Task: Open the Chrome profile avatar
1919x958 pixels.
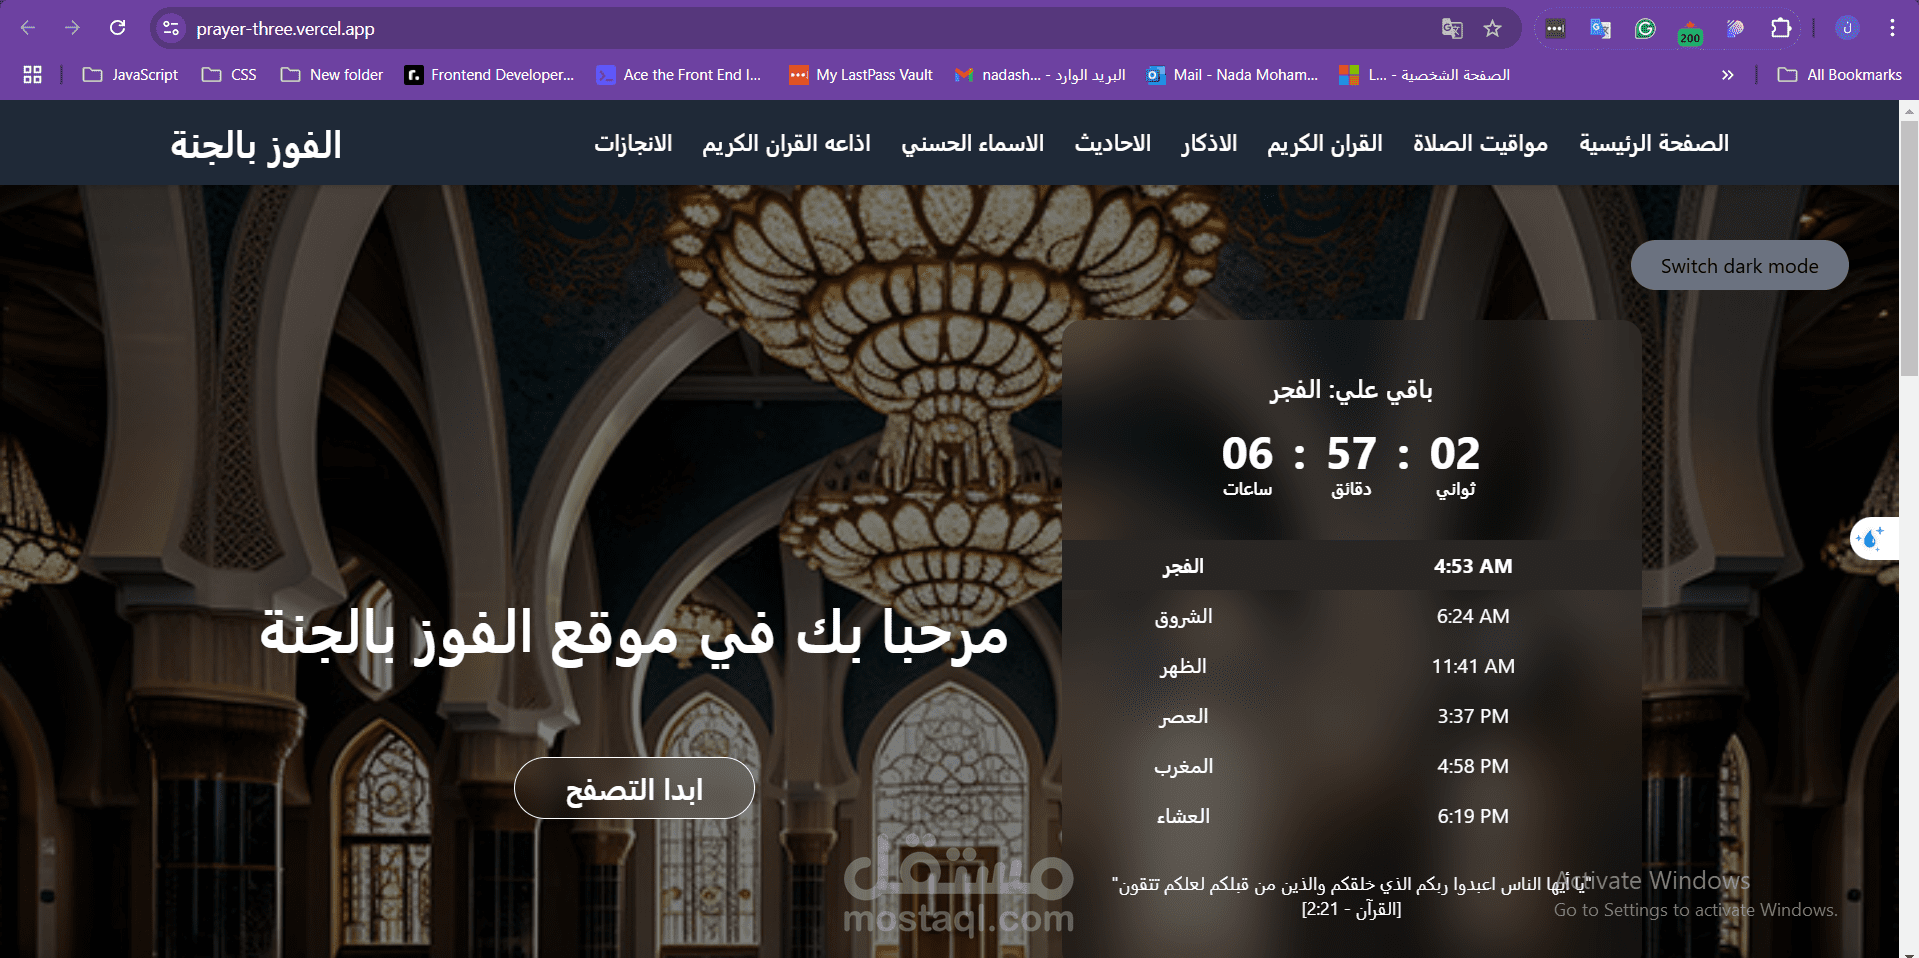Action: tap(1847, 28)
